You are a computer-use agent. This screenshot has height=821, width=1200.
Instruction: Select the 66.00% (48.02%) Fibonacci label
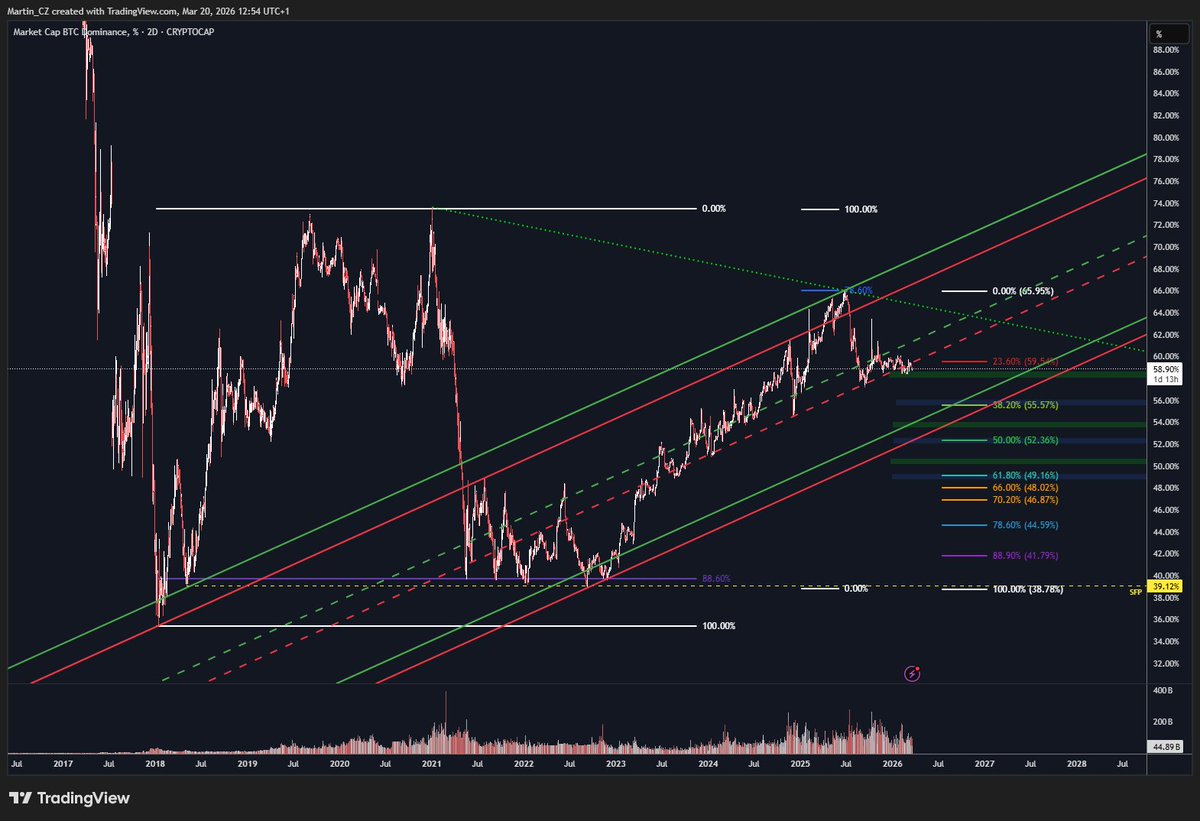(x=1026, y=488)
